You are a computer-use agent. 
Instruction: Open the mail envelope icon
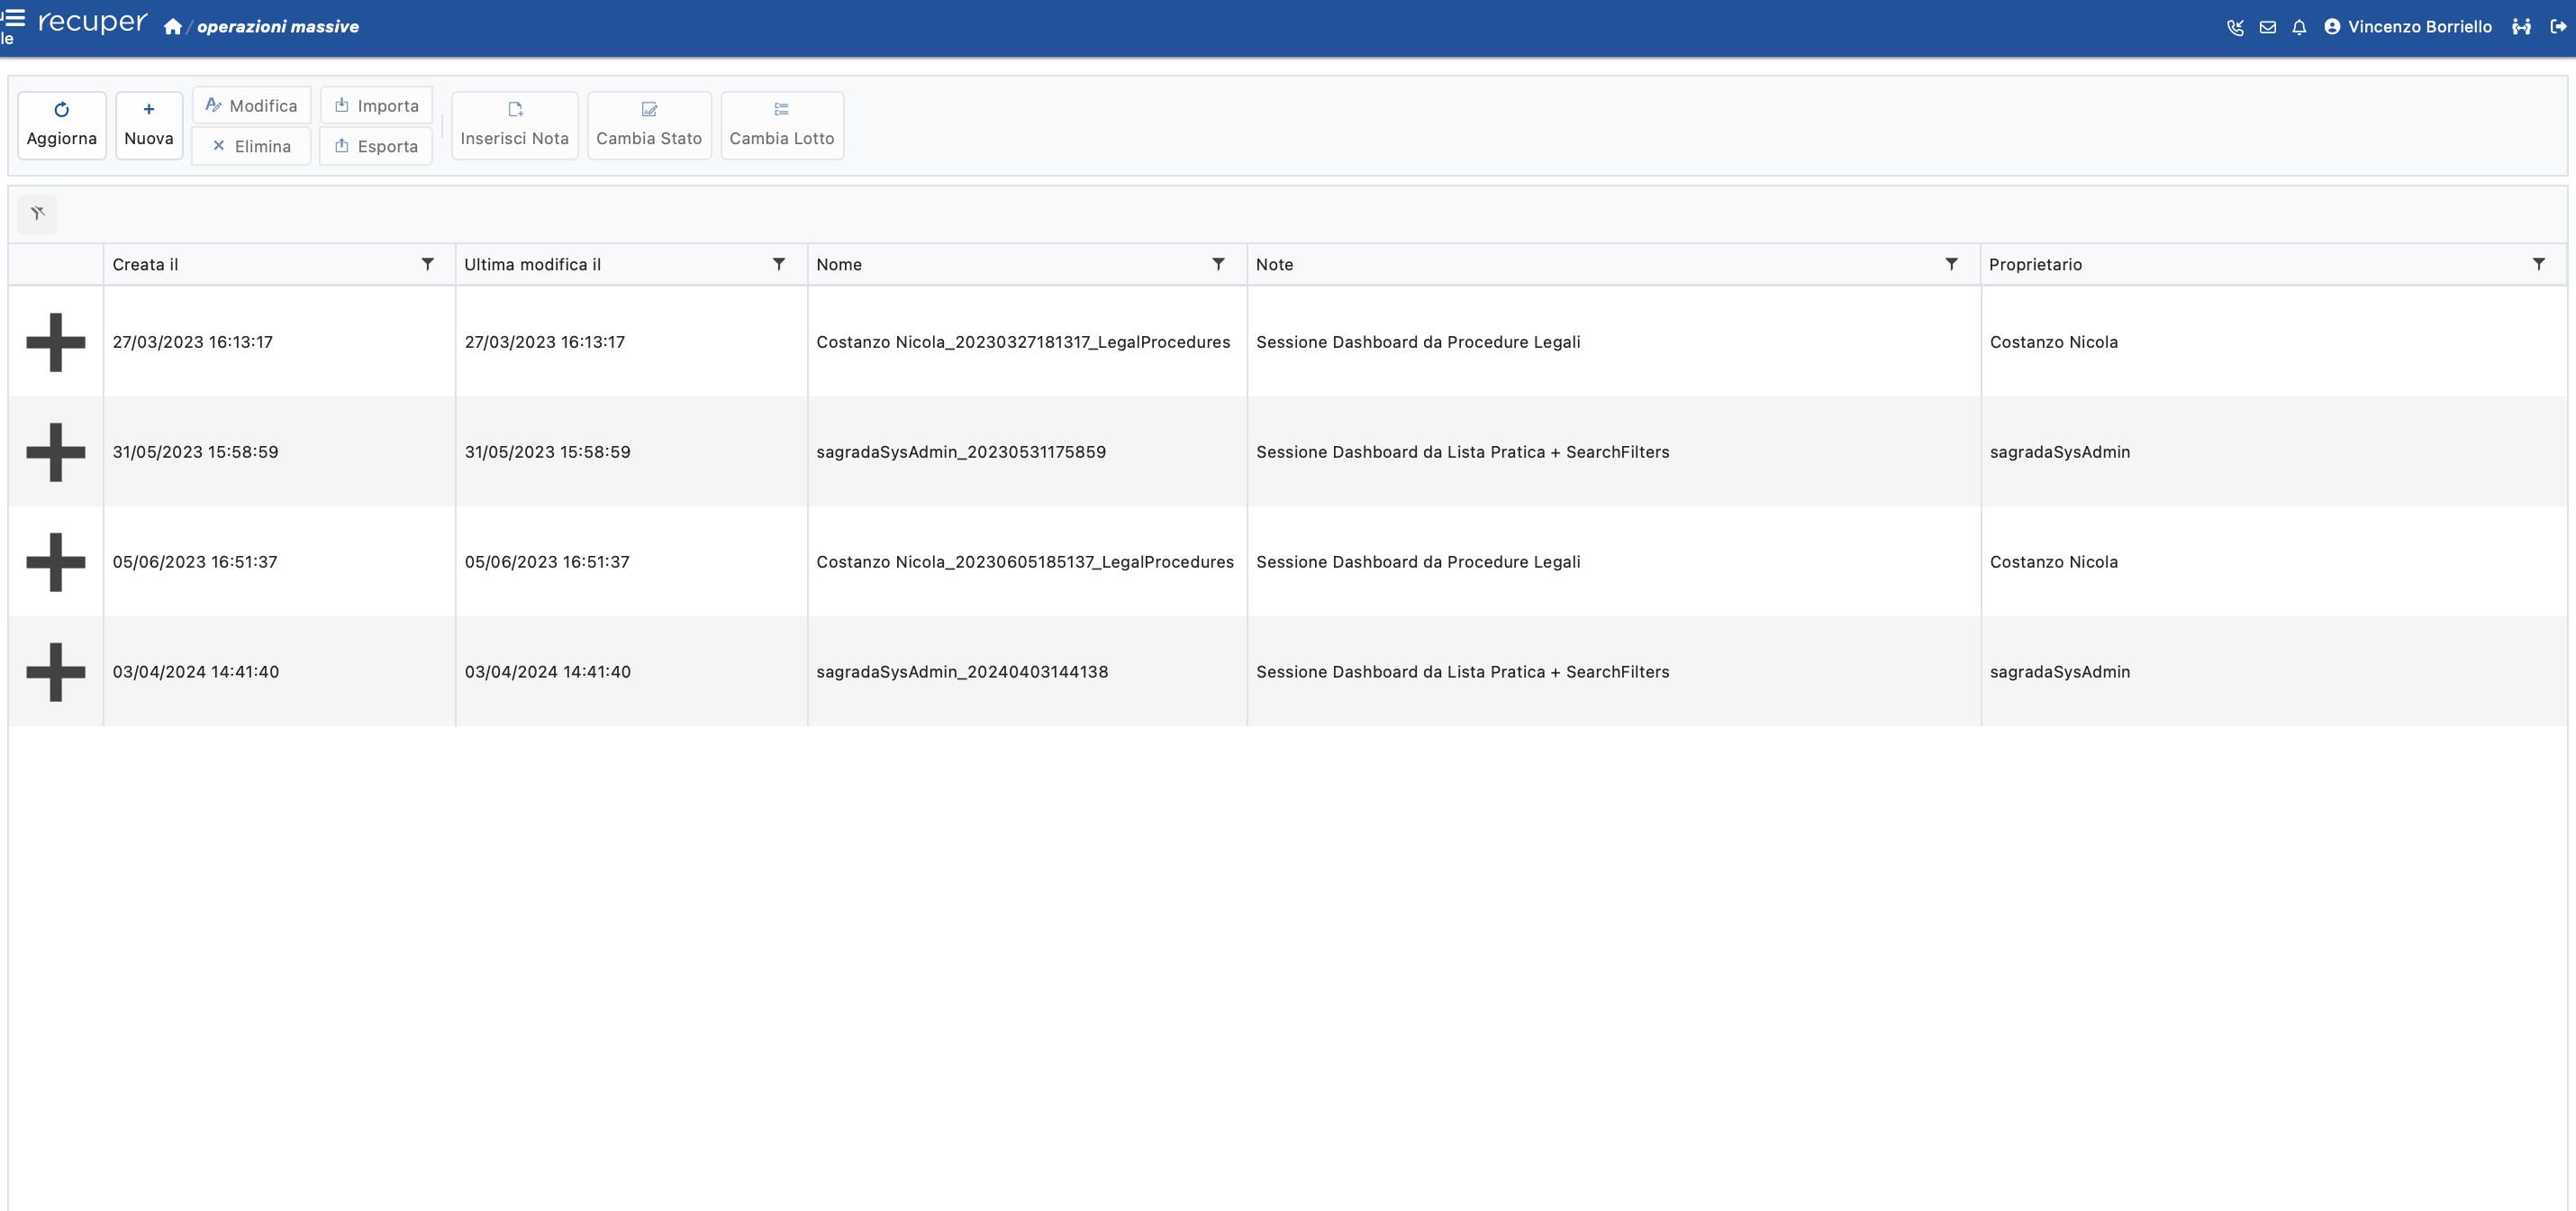point(2267,27)
